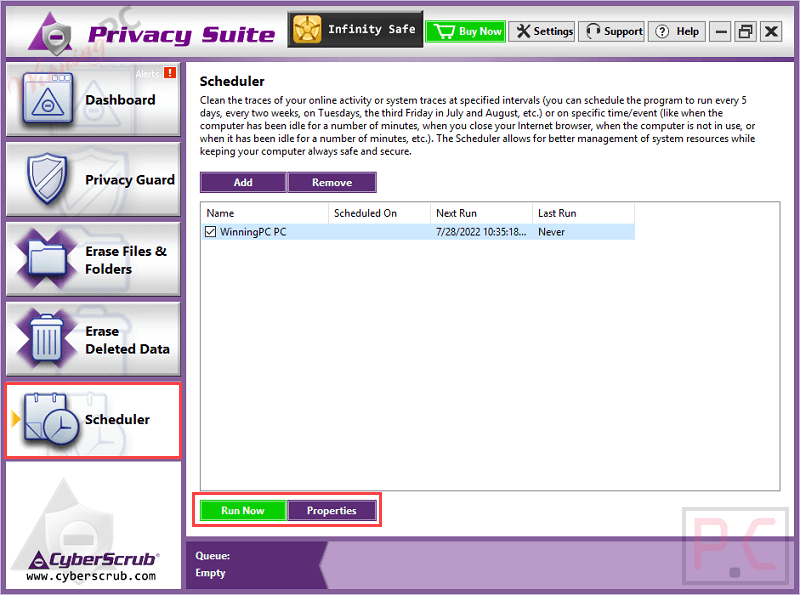Add a new scheduled task

(243, 183)
